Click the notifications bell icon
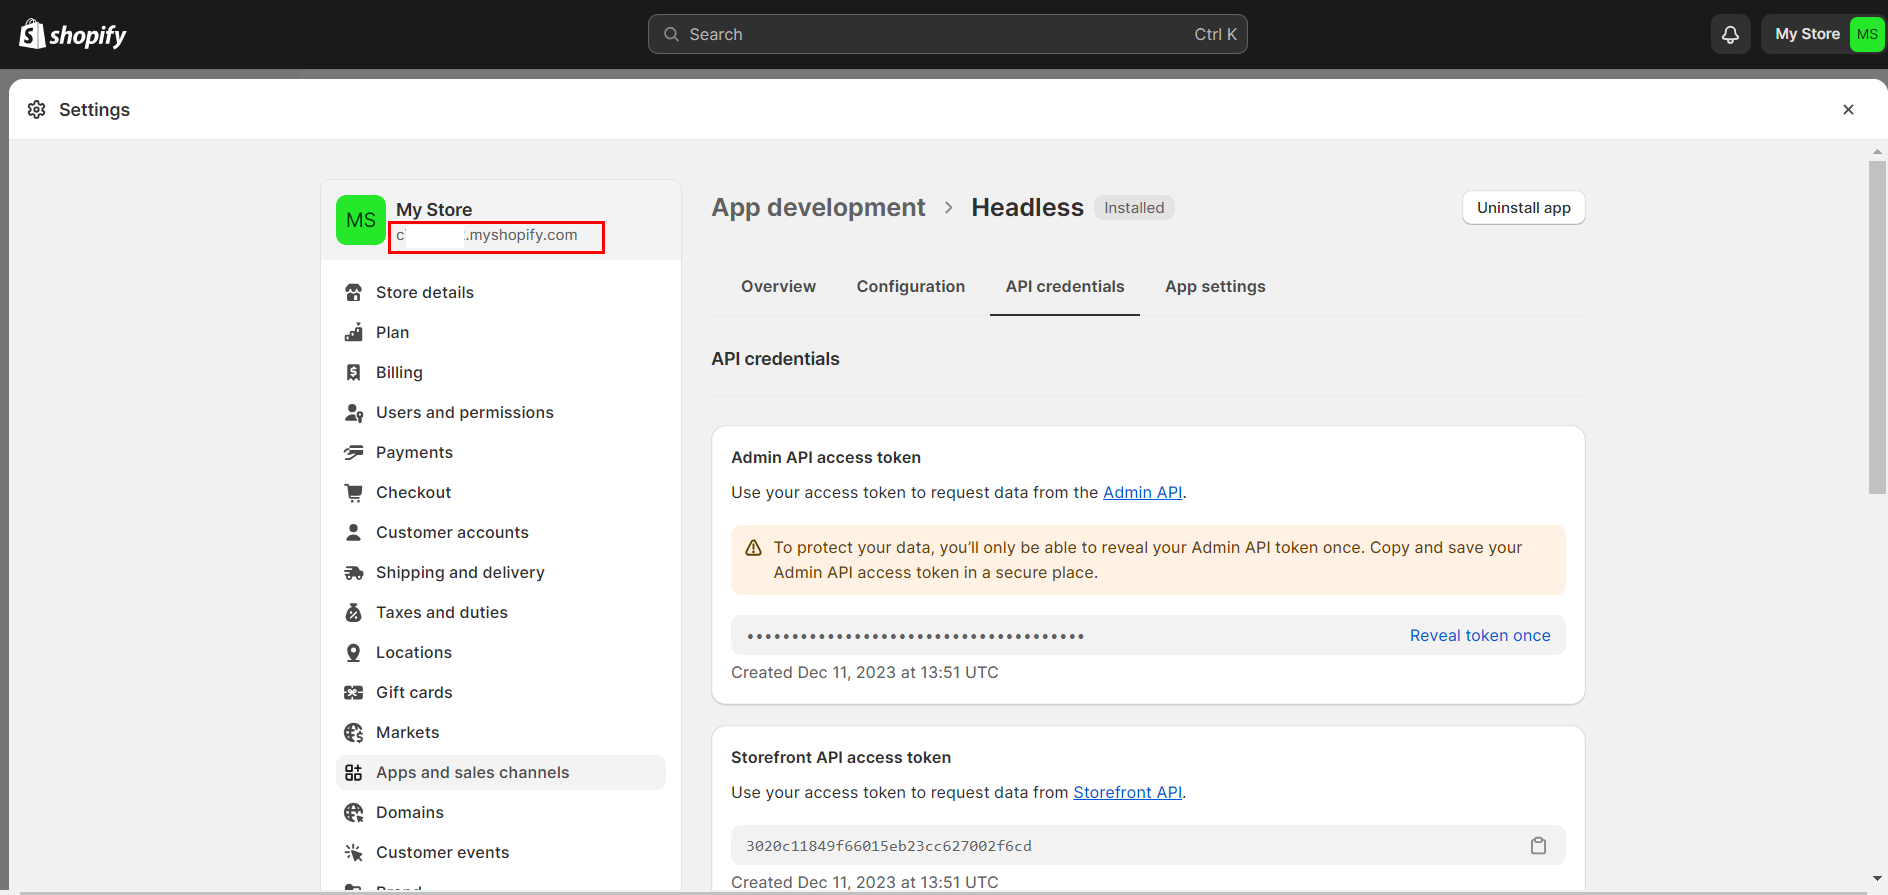 point(1730,34)
